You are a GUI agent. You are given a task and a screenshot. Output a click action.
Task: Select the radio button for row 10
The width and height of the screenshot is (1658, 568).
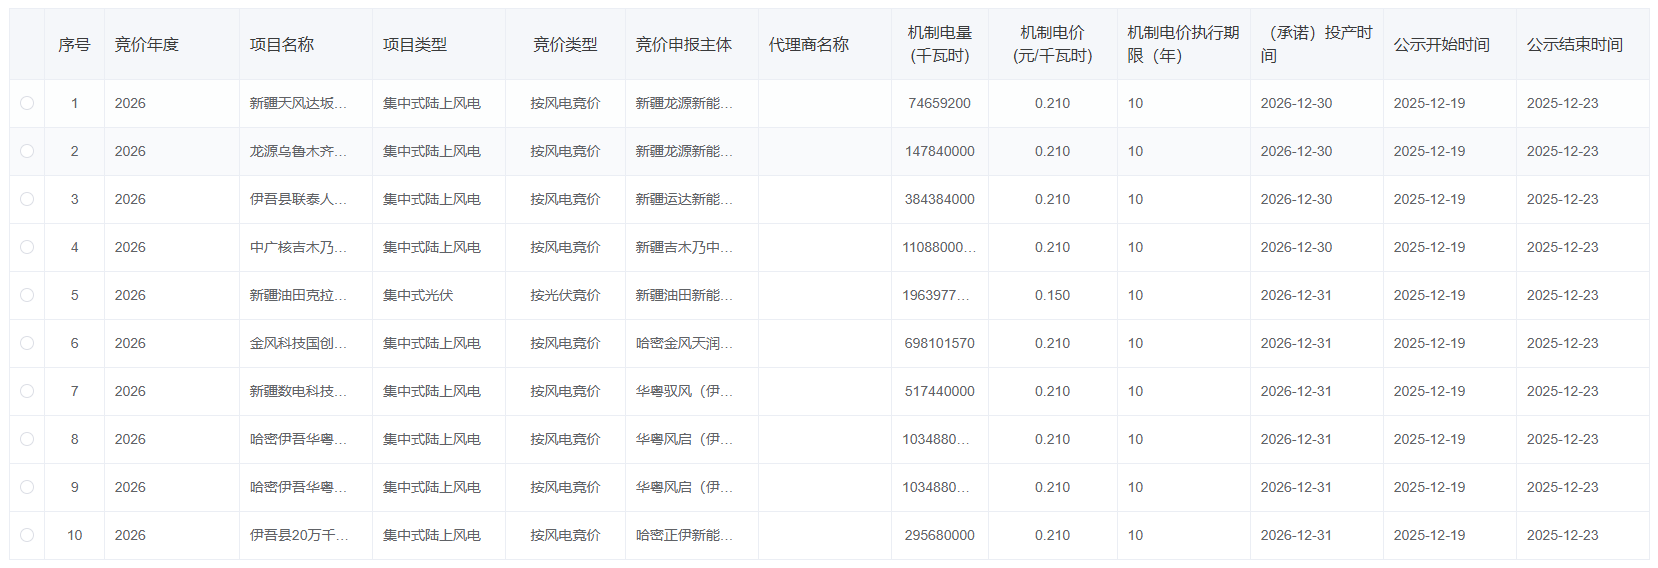pyautogui.click(x=27, y=535)
